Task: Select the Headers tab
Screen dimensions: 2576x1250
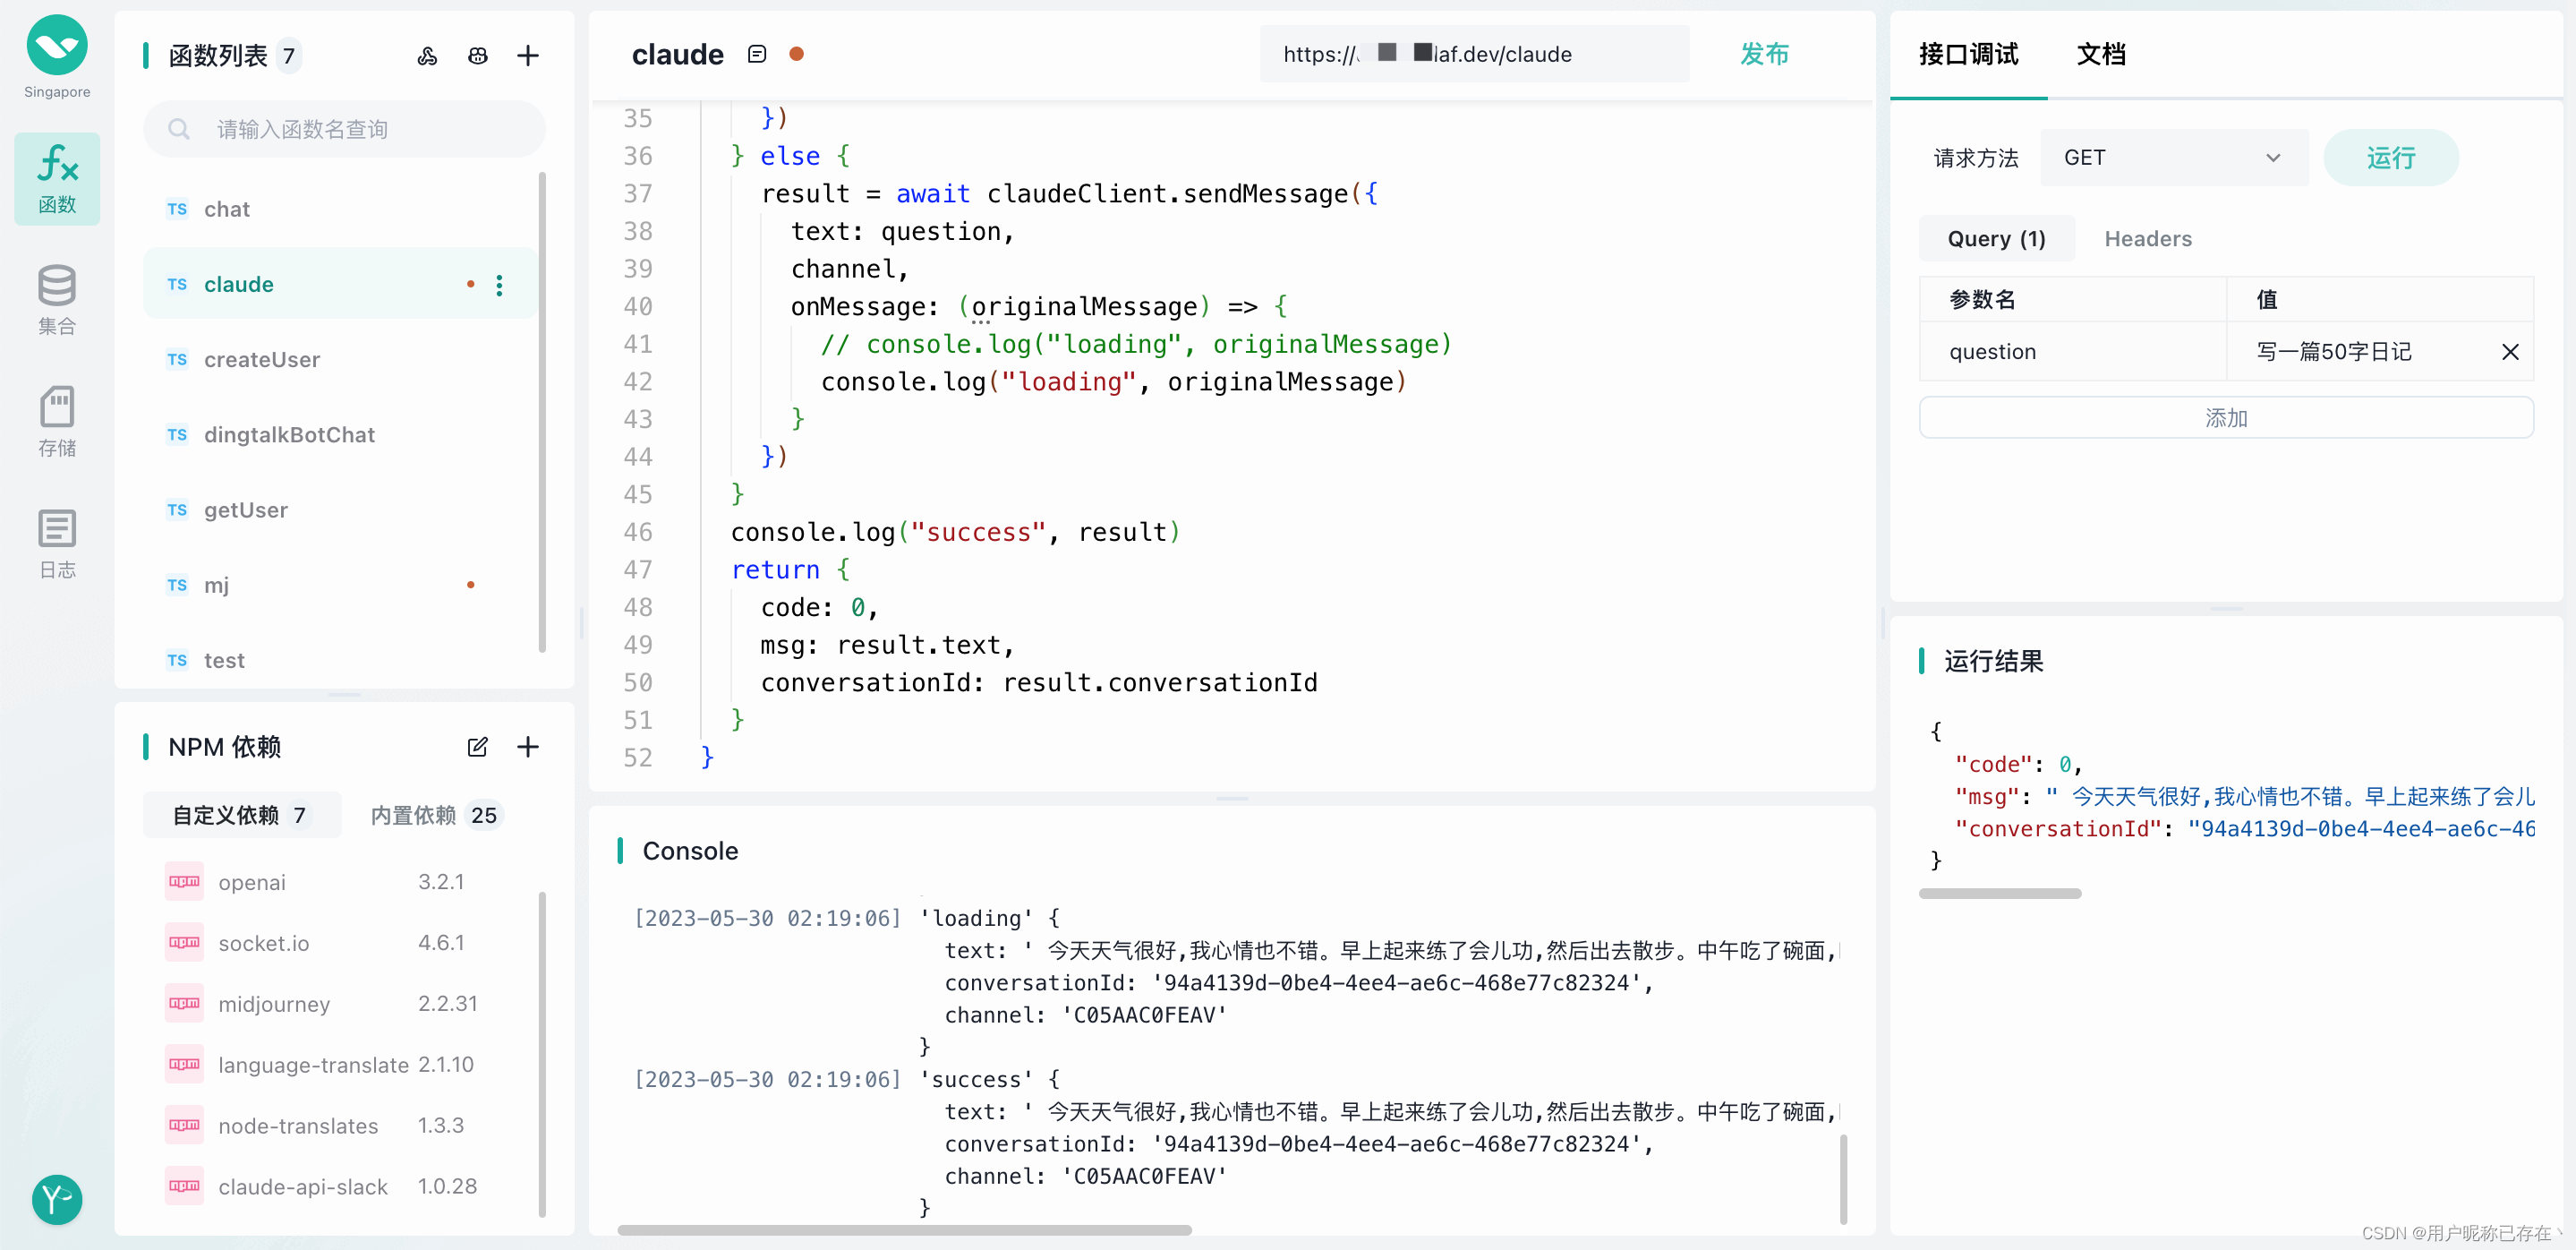Action: coord(2148,239)
